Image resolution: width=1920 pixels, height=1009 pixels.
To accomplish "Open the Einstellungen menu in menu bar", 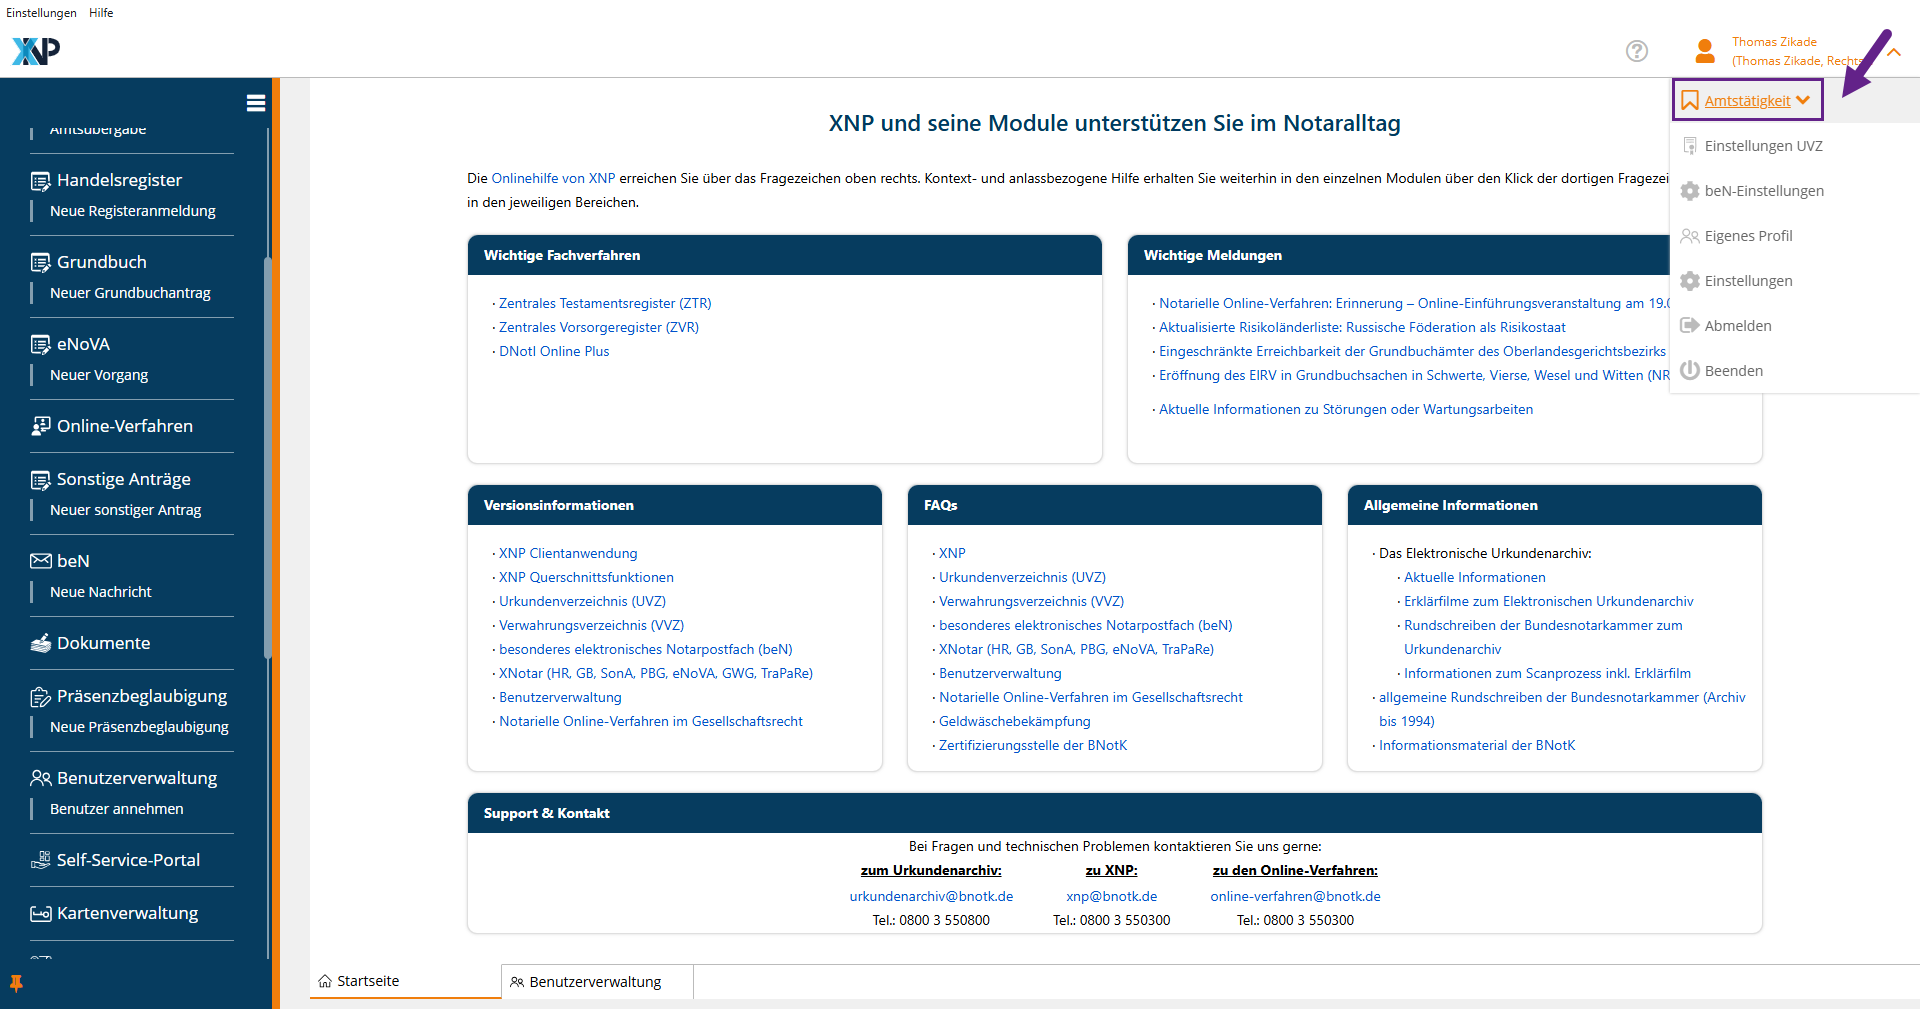I will [x=41, y=13].
